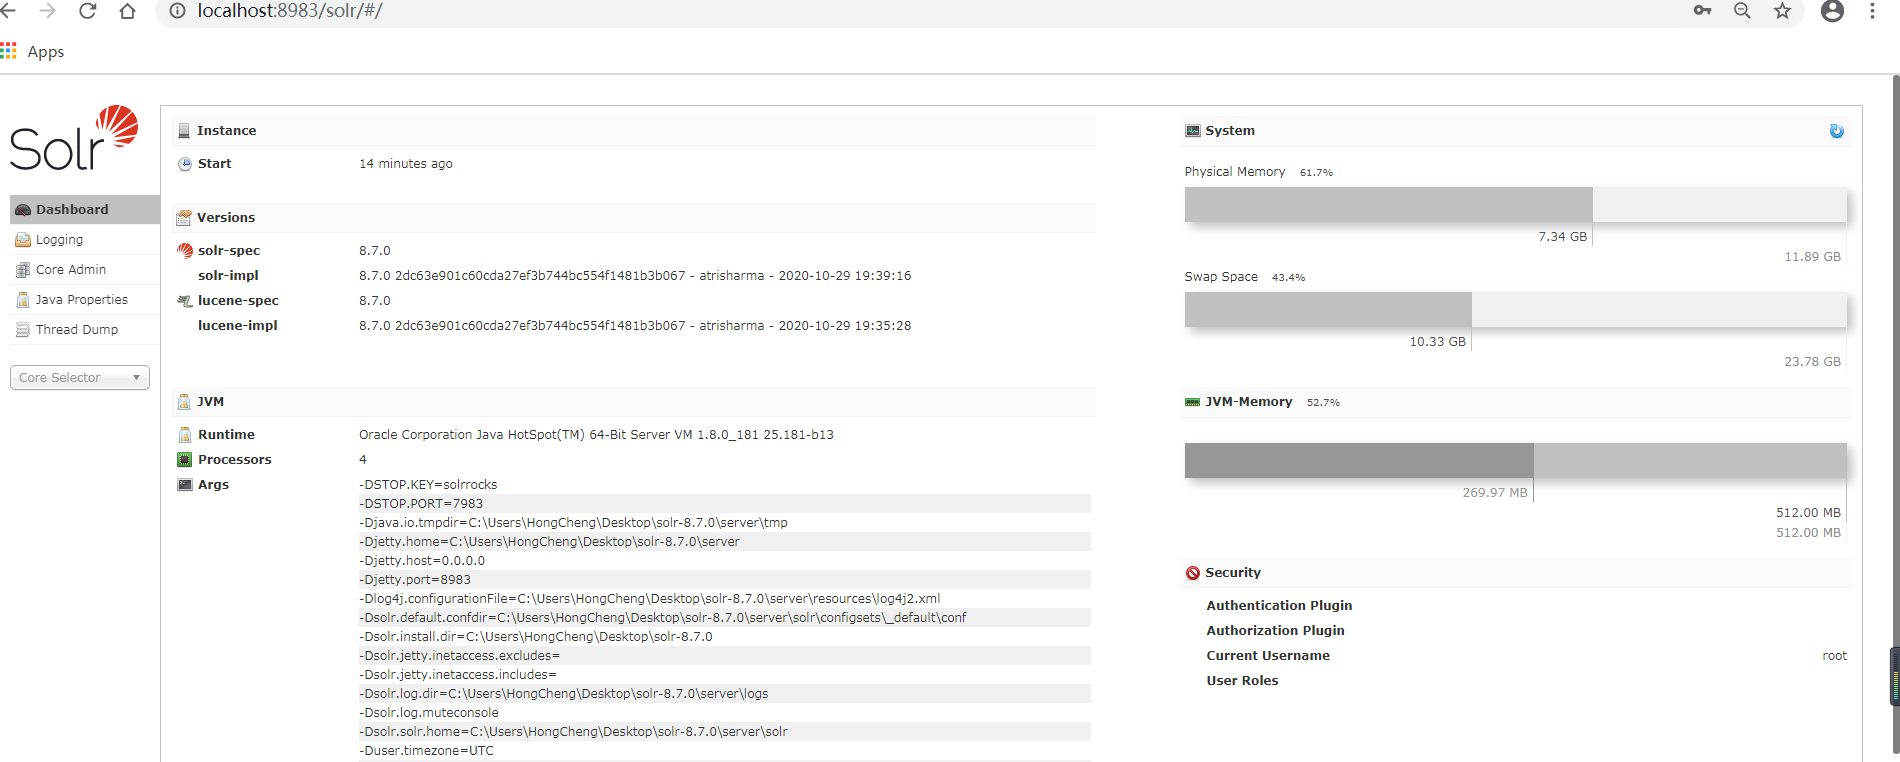Click the blue system refresh icon

1836,131
